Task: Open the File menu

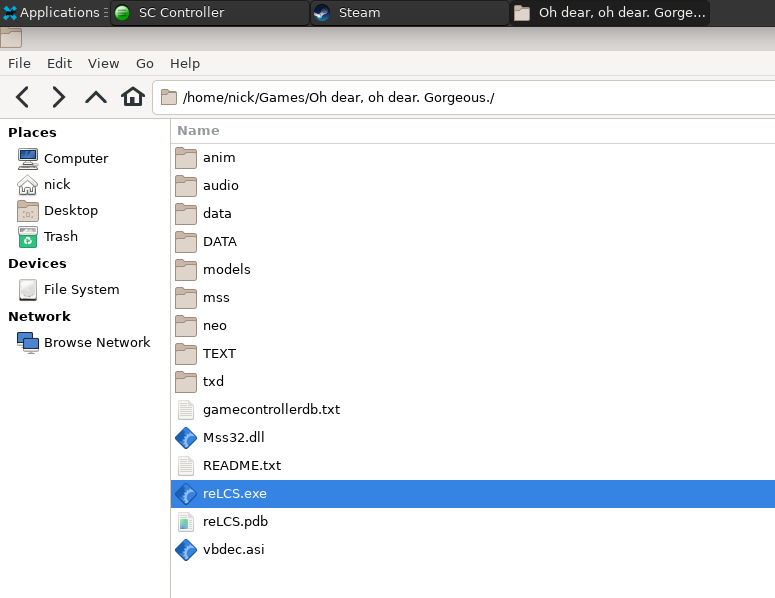Action: tap(19, 63)
